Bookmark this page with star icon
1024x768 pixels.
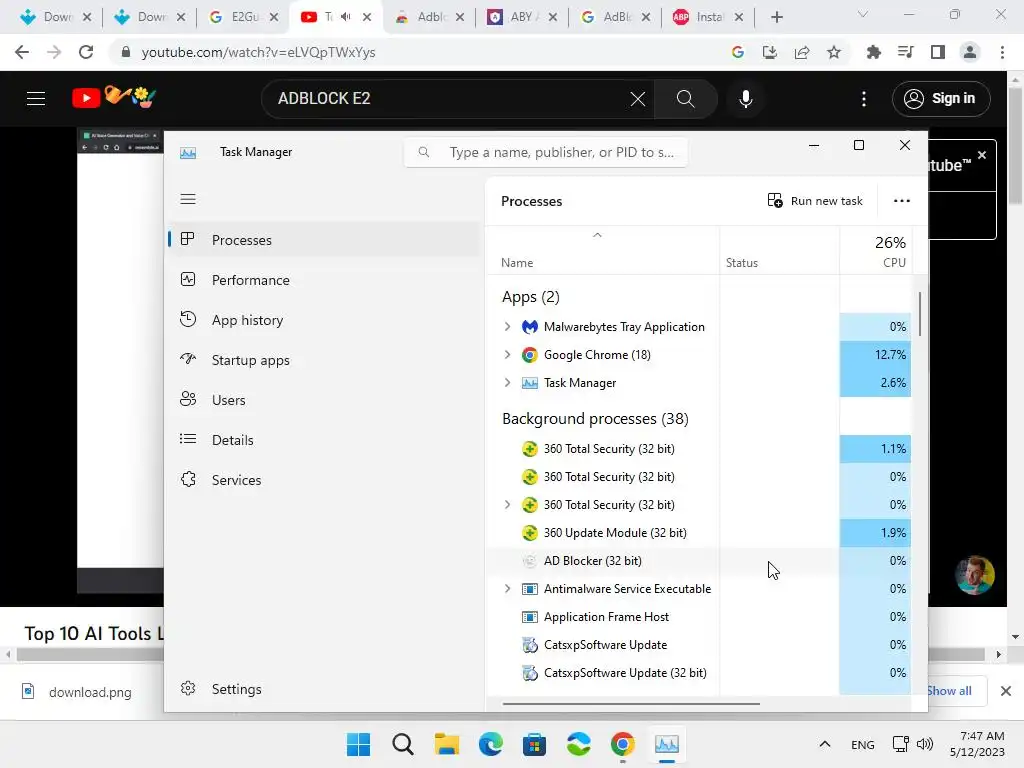tap(833, 52)
